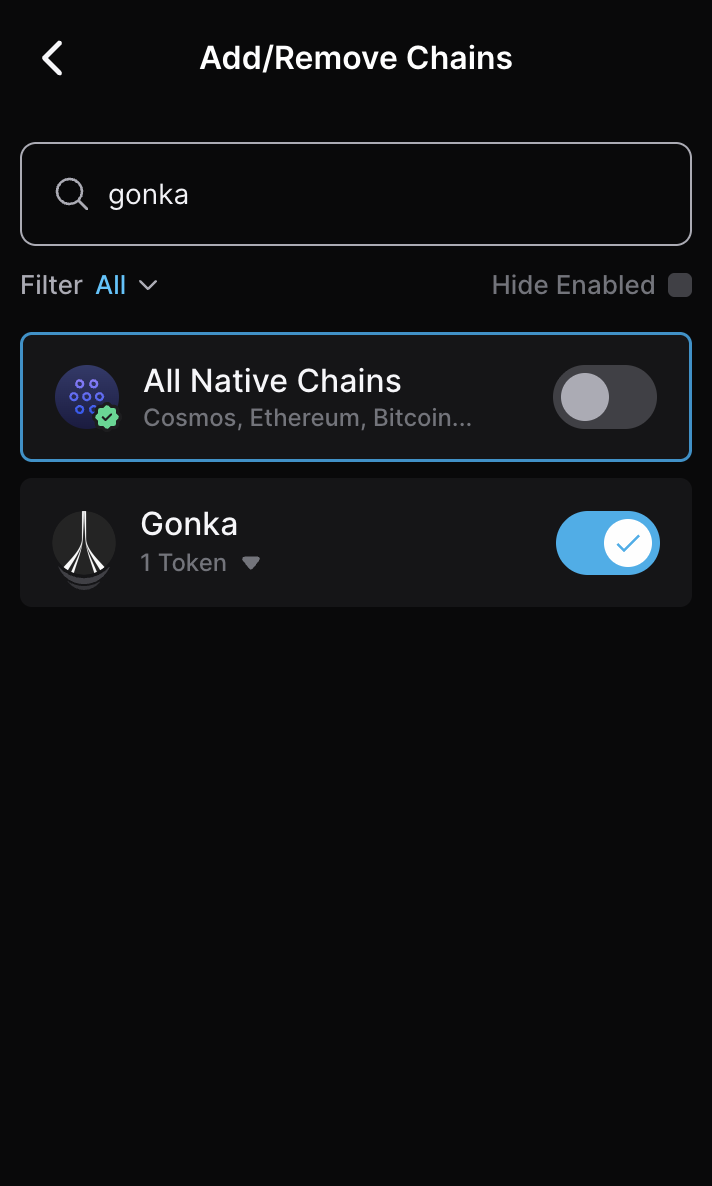Click the "Filter" label
Image resolution: width=712 pixels, height=1186 pixels.
pyautogui.click(x=51, y=285)
